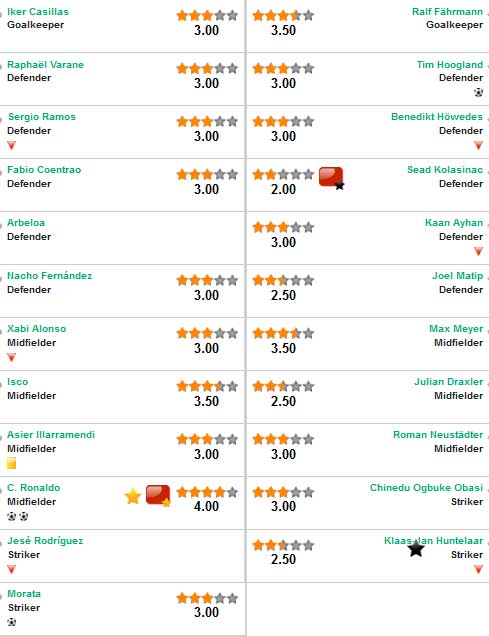Click Raphaël Varane's name
Image resolution: width=489 pixels, height=636 pixels.
45,64
